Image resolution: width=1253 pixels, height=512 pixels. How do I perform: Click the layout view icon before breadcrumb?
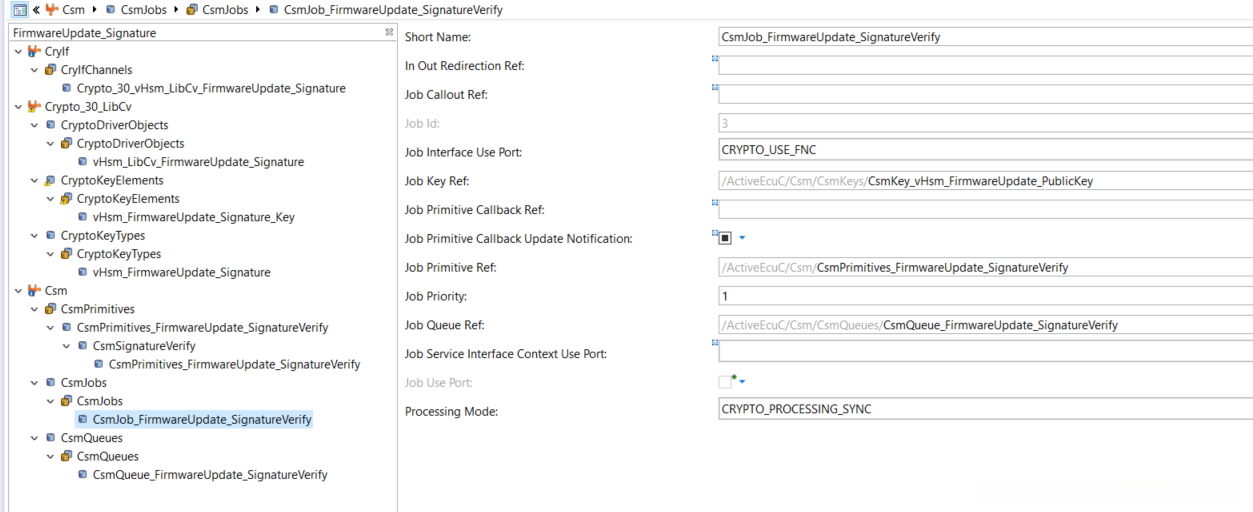point(19,10)
